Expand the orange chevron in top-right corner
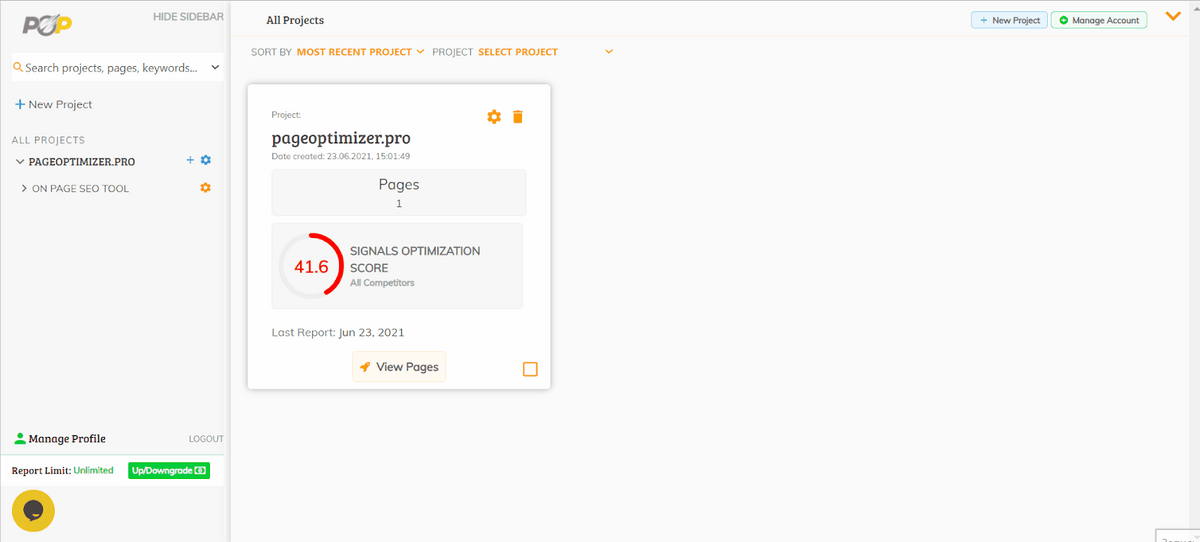This screenshot has width=1200, height=542. click(1173, 17)
